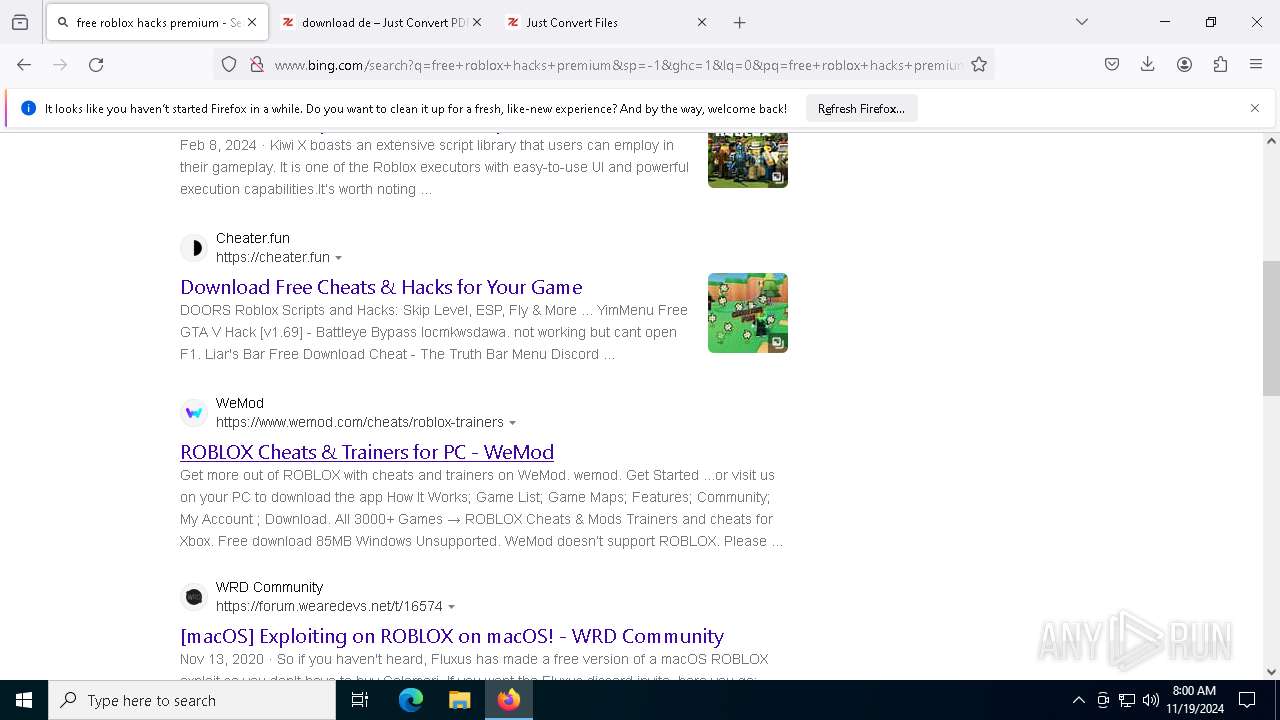Show hidden system tray icons
The height and width of the screenshot is (720, 1280).
coord(1078,700)
